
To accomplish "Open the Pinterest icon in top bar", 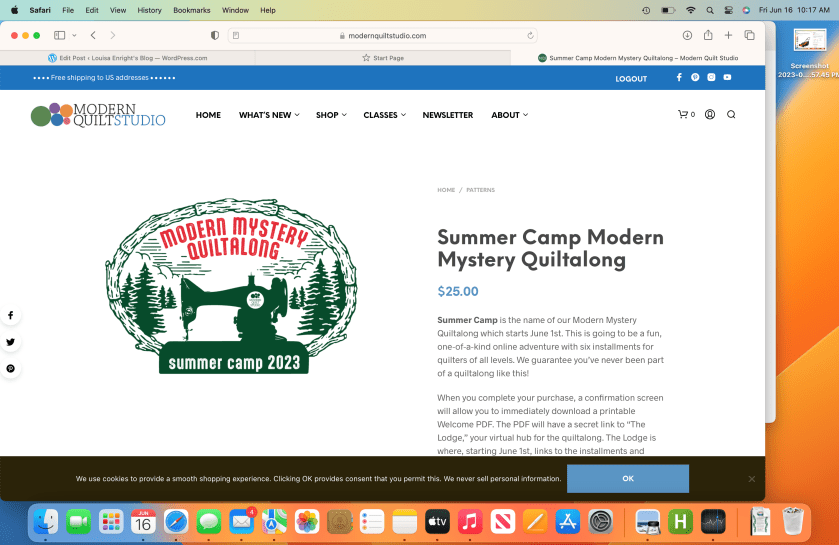I will point(695,78).
